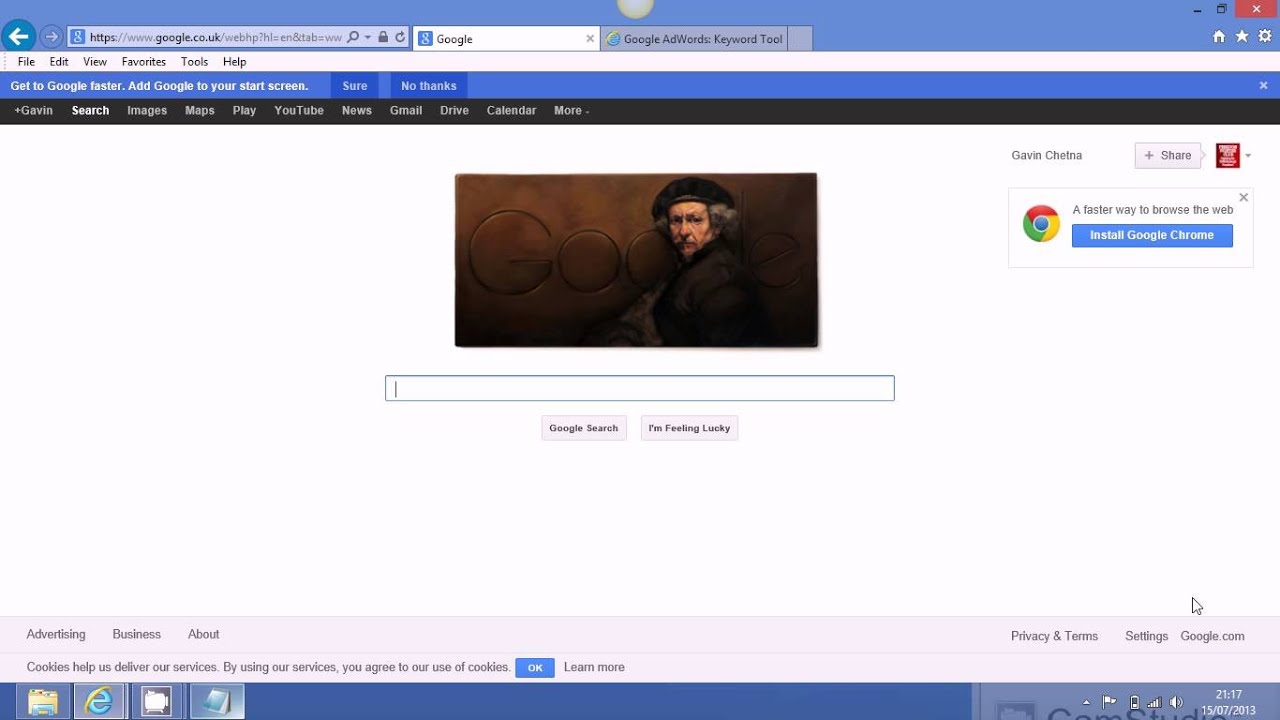The image size is (1280, 720).
Task: Open Calendar from the Google bar
Action: click(x=511, y=111)
